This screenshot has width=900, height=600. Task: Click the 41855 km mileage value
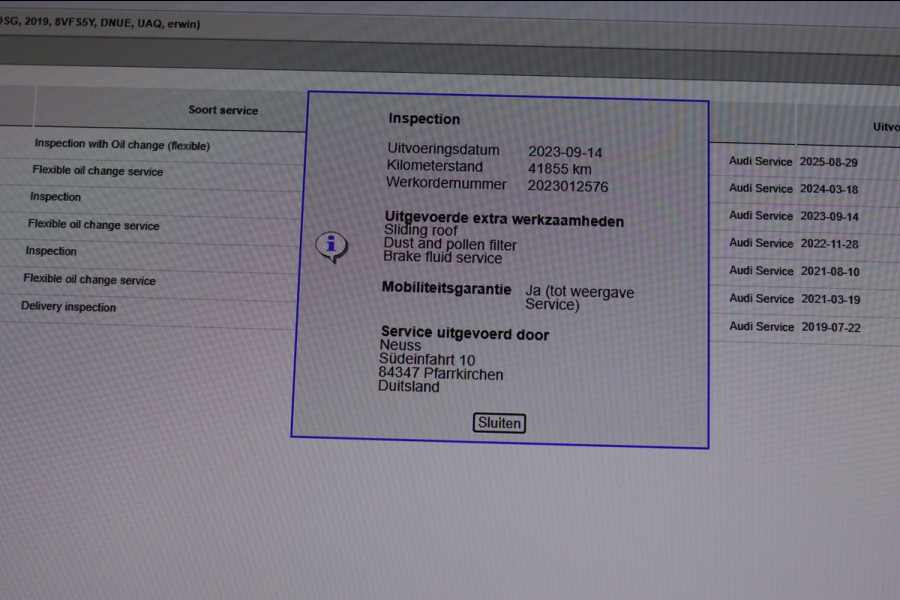click(x=560, y=169)
